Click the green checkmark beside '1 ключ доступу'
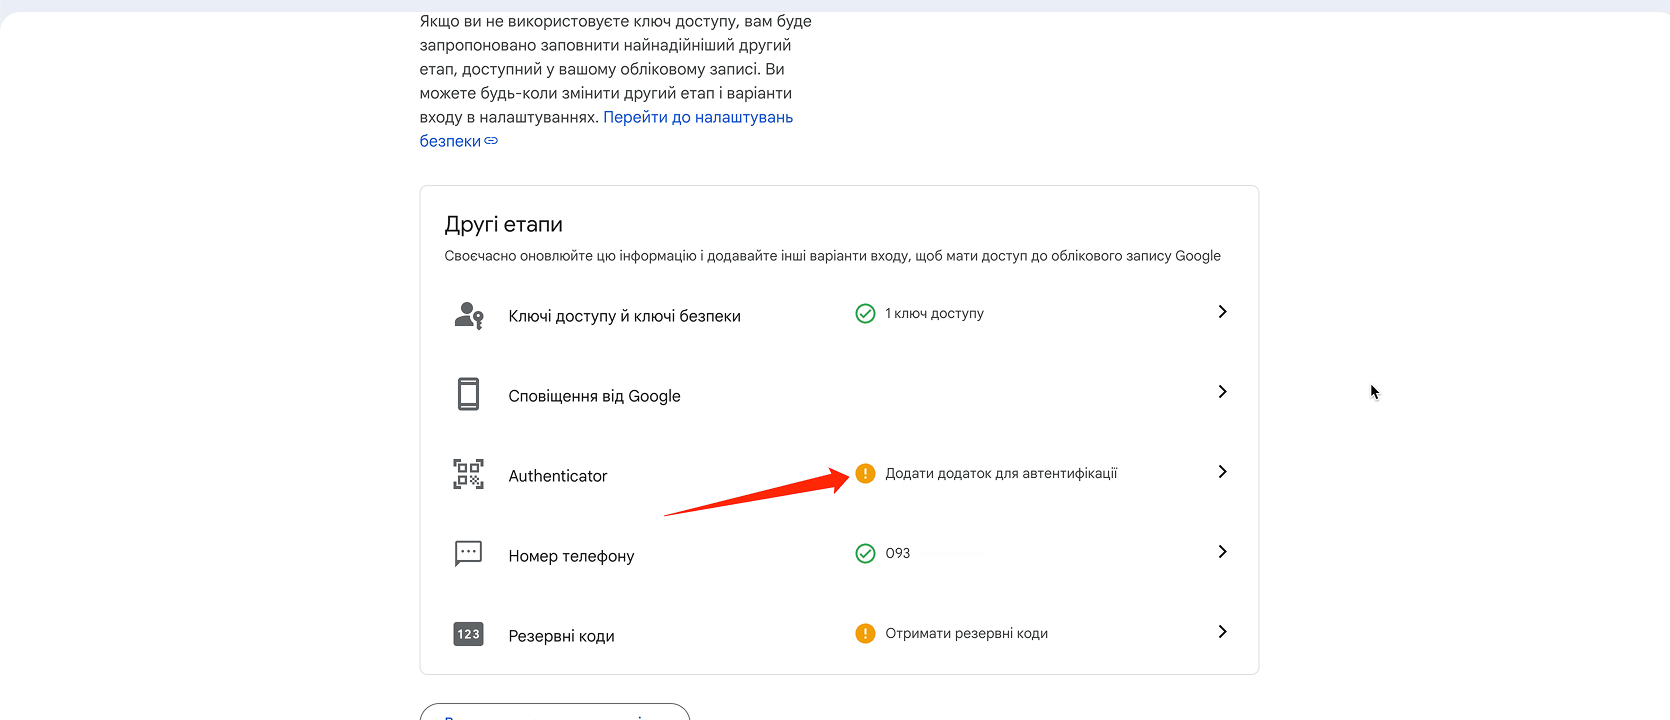This screenshot has width=1670, height=720. [x=865, y=314]
